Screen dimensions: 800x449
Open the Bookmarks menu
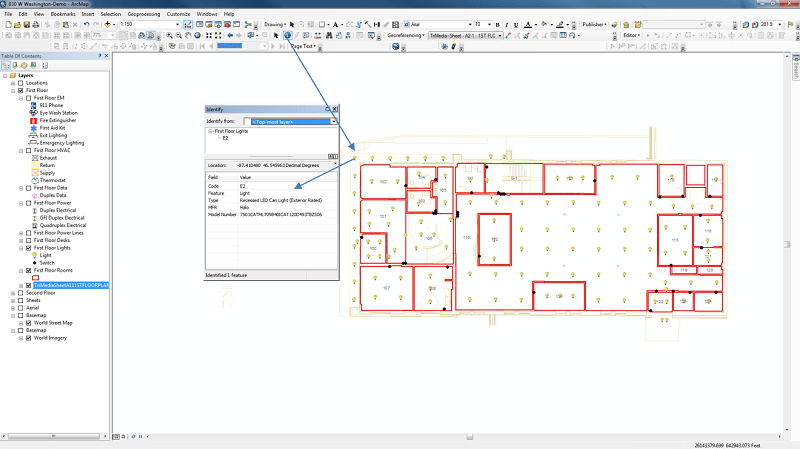[x=63, y=14]
